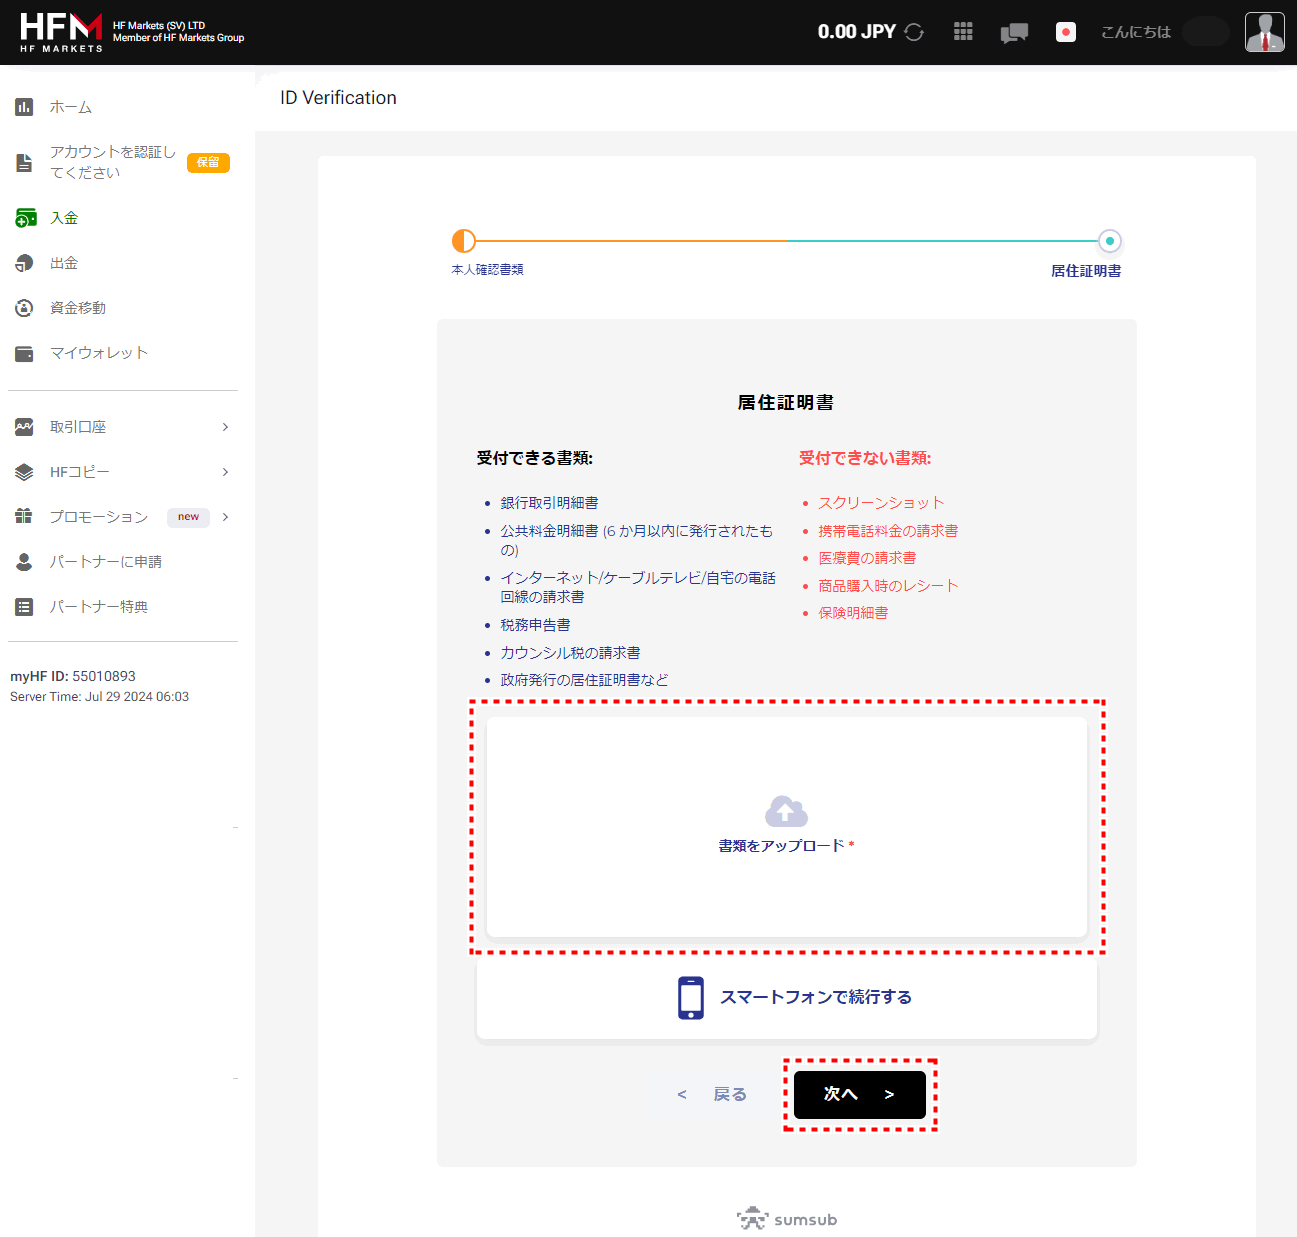Click Server Time: Jul 29 2024 06:03
The height and width of the screenshot is (1237, 1297).
[99, 697]
